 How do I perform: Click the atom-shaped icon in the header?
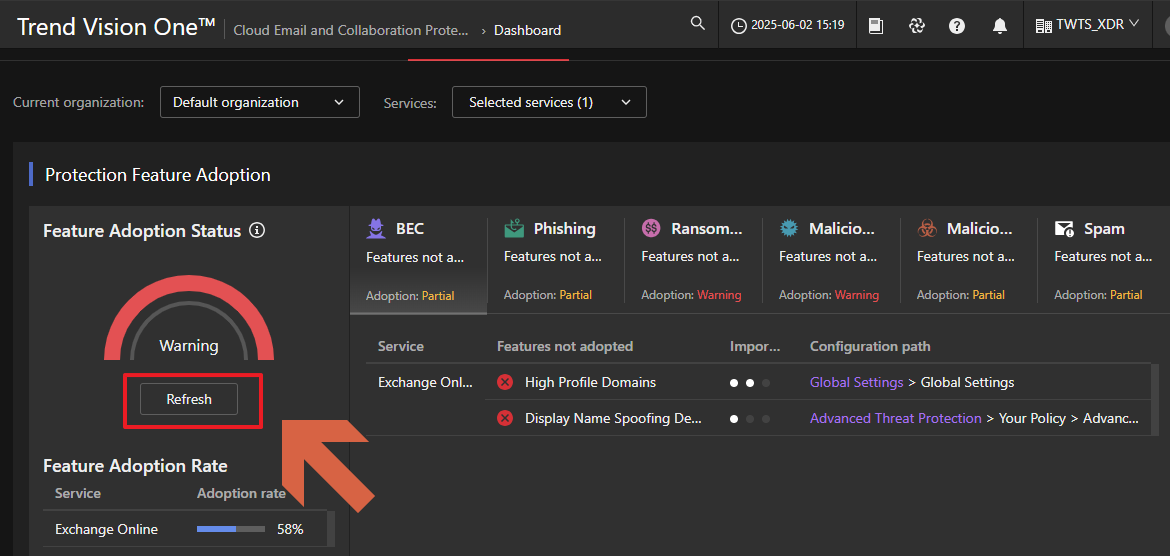tap(916, 26)
